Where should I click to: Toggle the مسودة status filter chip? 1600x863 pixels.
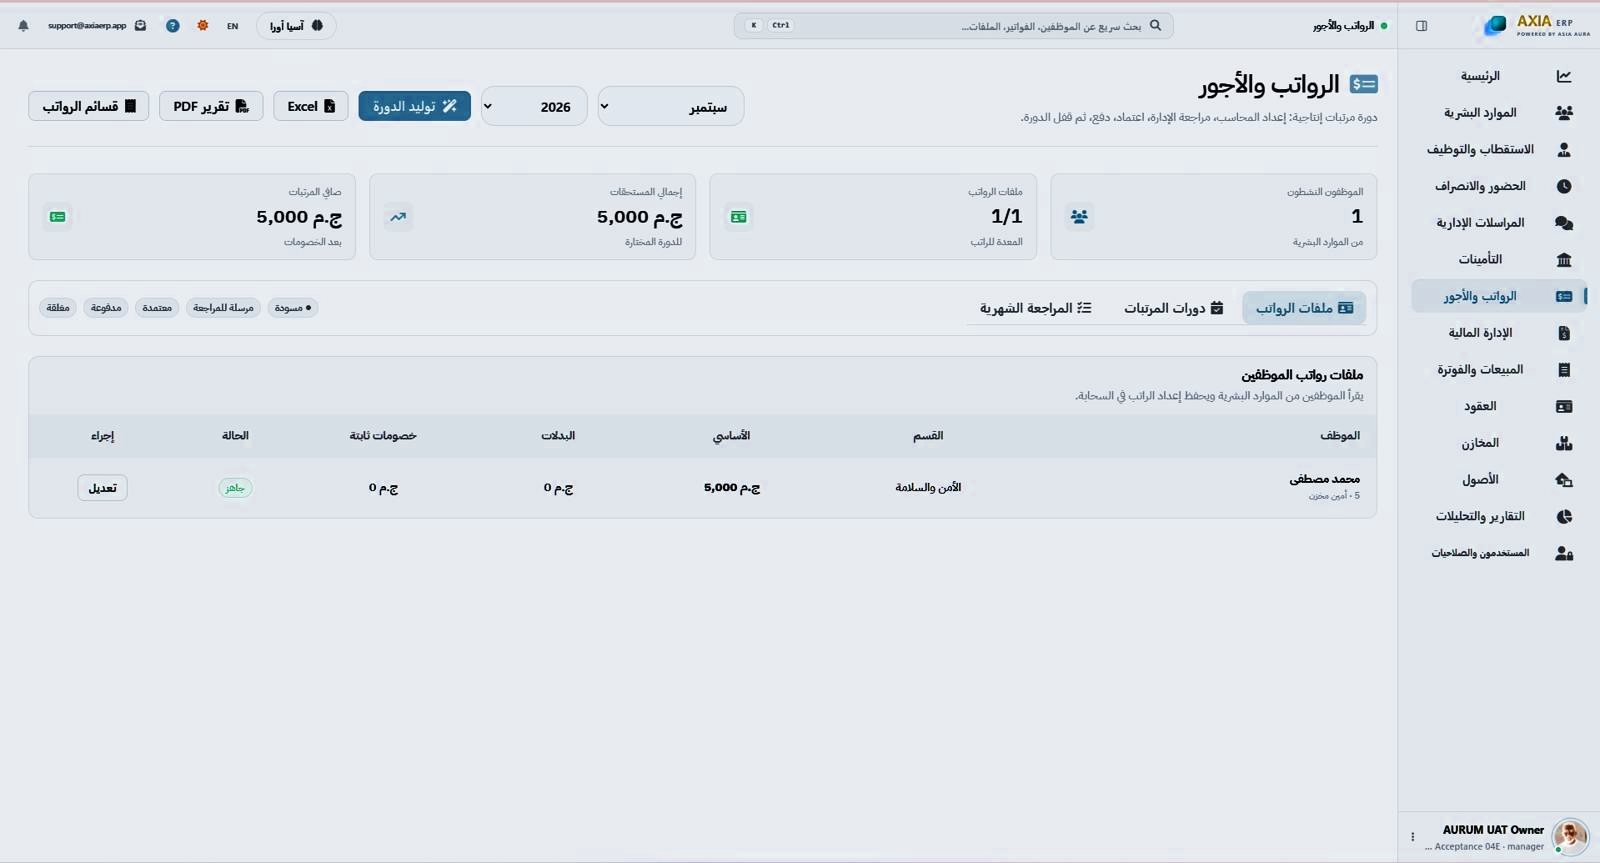click(293, 308)
